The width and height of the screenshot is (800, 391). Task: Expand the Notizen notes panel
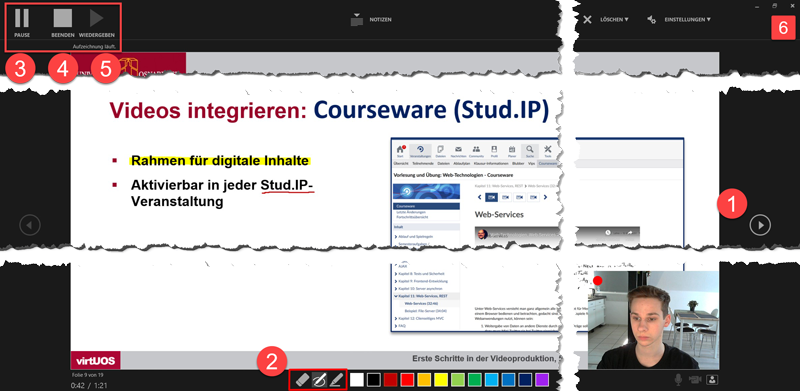click(371, 19)
